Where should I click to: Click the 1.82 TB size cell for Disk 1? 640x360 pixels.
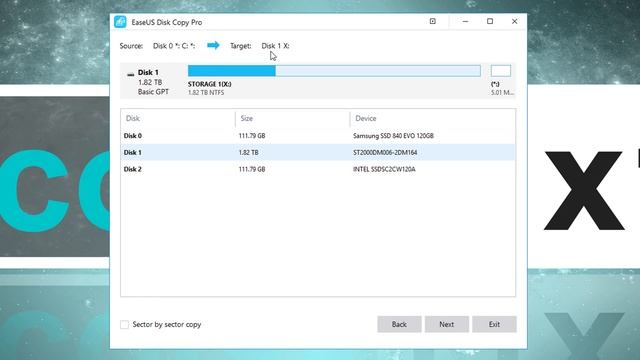coord(248,152)
